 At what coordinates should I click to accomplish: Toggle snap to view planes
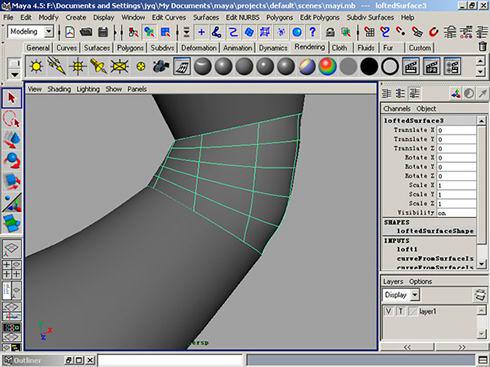coord(417,32)
